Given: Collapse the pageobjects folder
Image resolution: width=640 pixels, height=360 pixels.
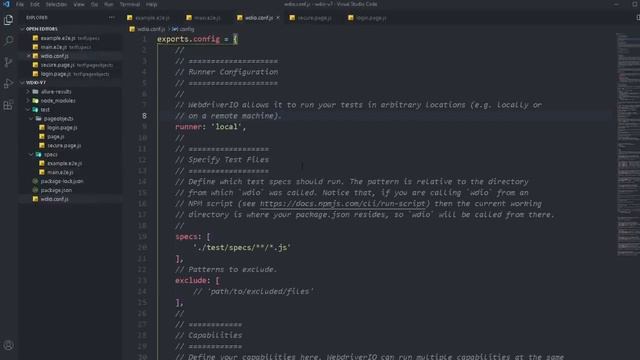Looking at the screenshot, I should [31, 118].
